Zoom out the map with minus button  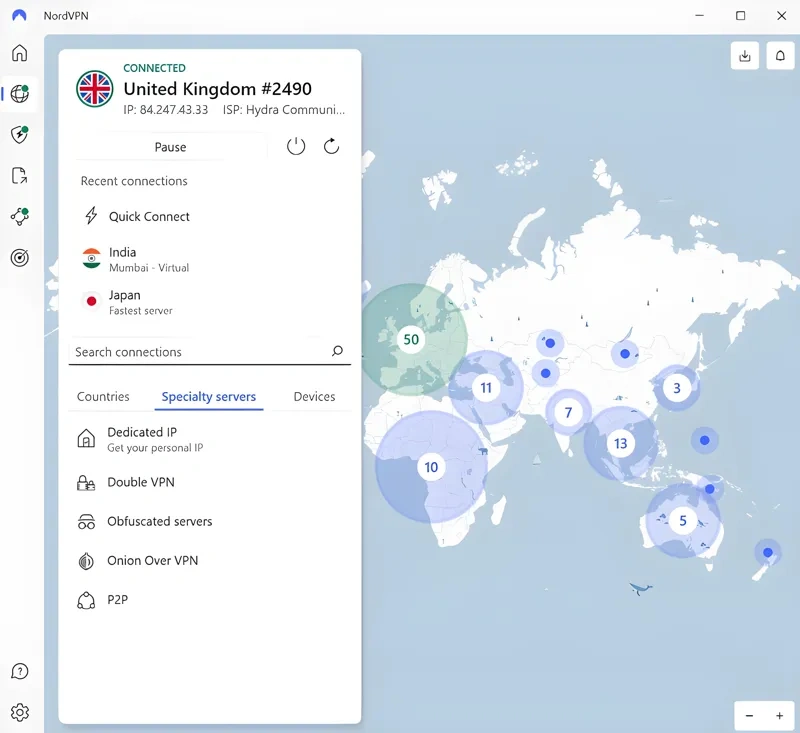[x=749, y=716]
